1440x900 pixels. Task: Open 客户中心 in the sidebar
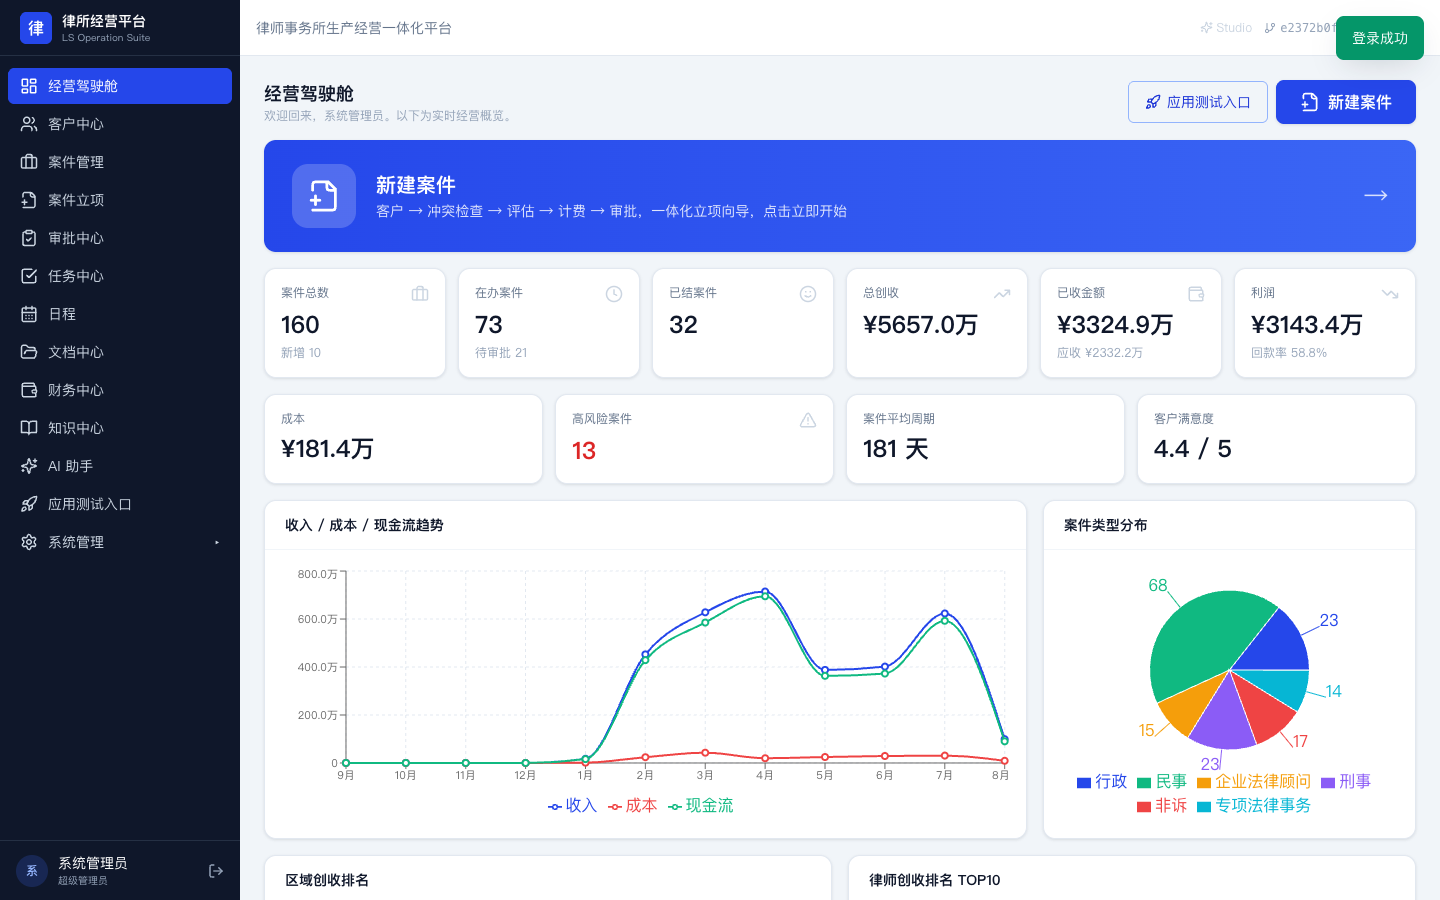pyautogui.click(x=120, y=124)
